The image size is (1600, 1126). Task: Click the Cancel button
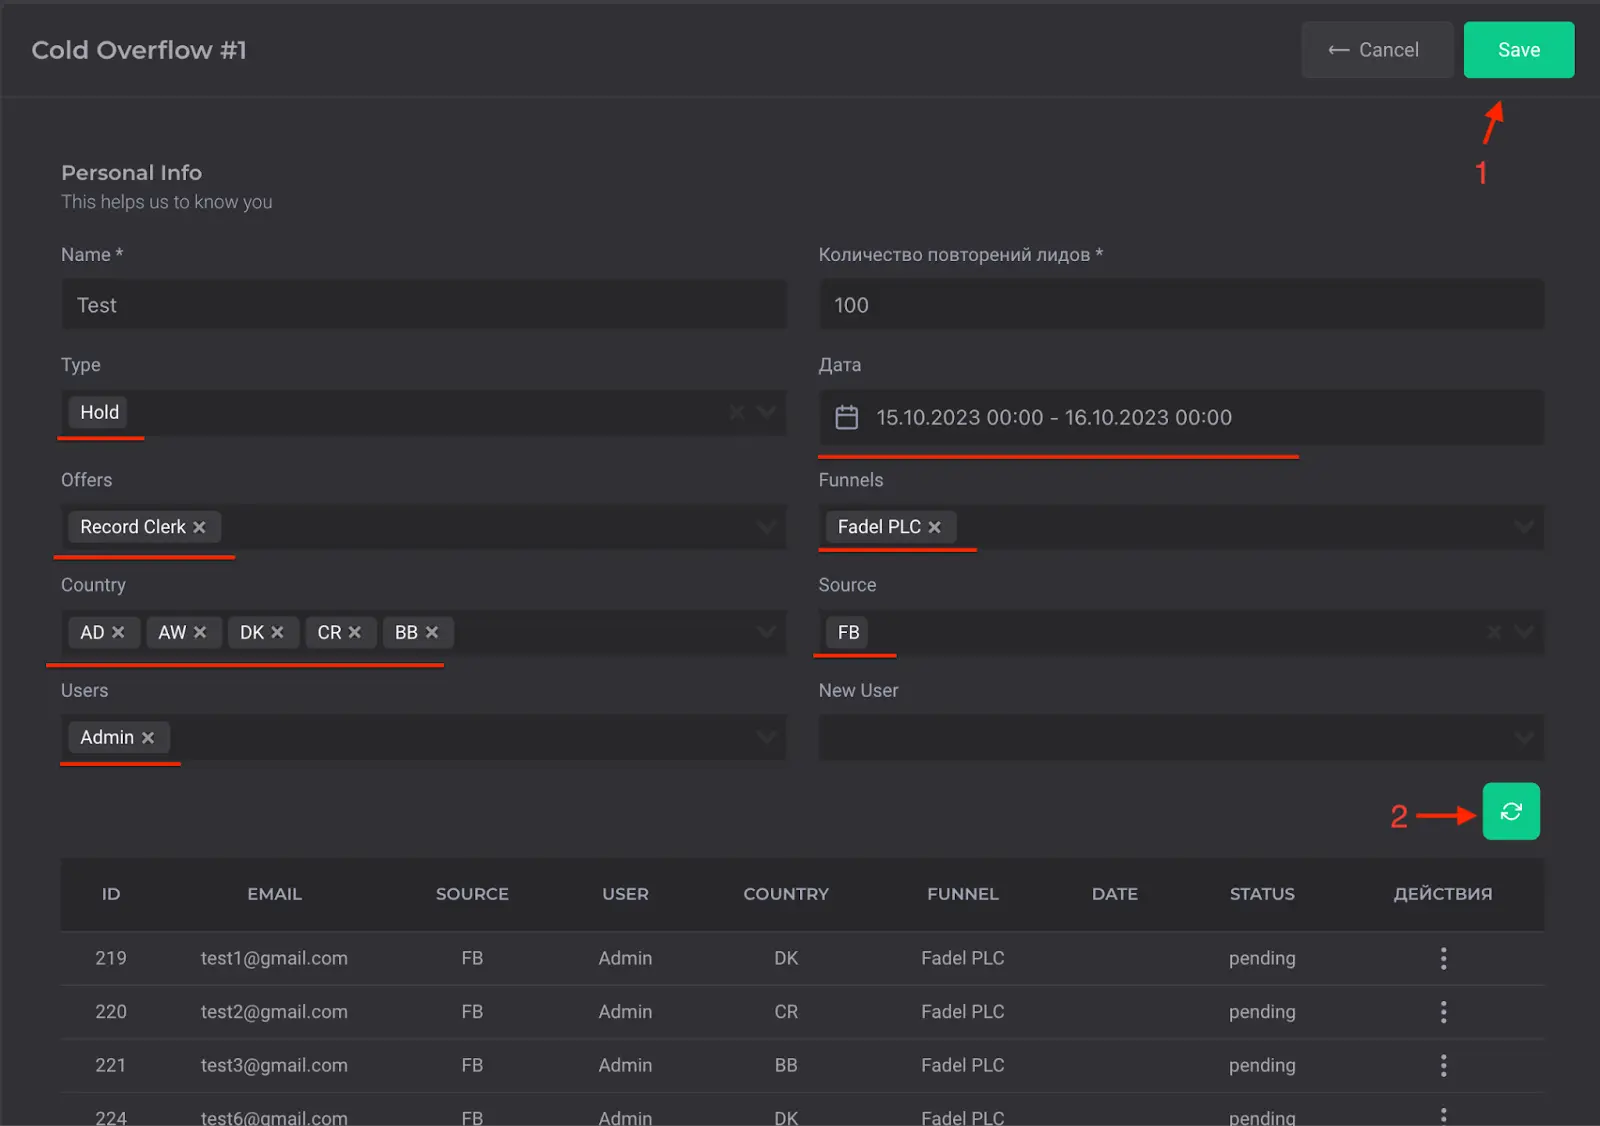(x=1376, y=50)
